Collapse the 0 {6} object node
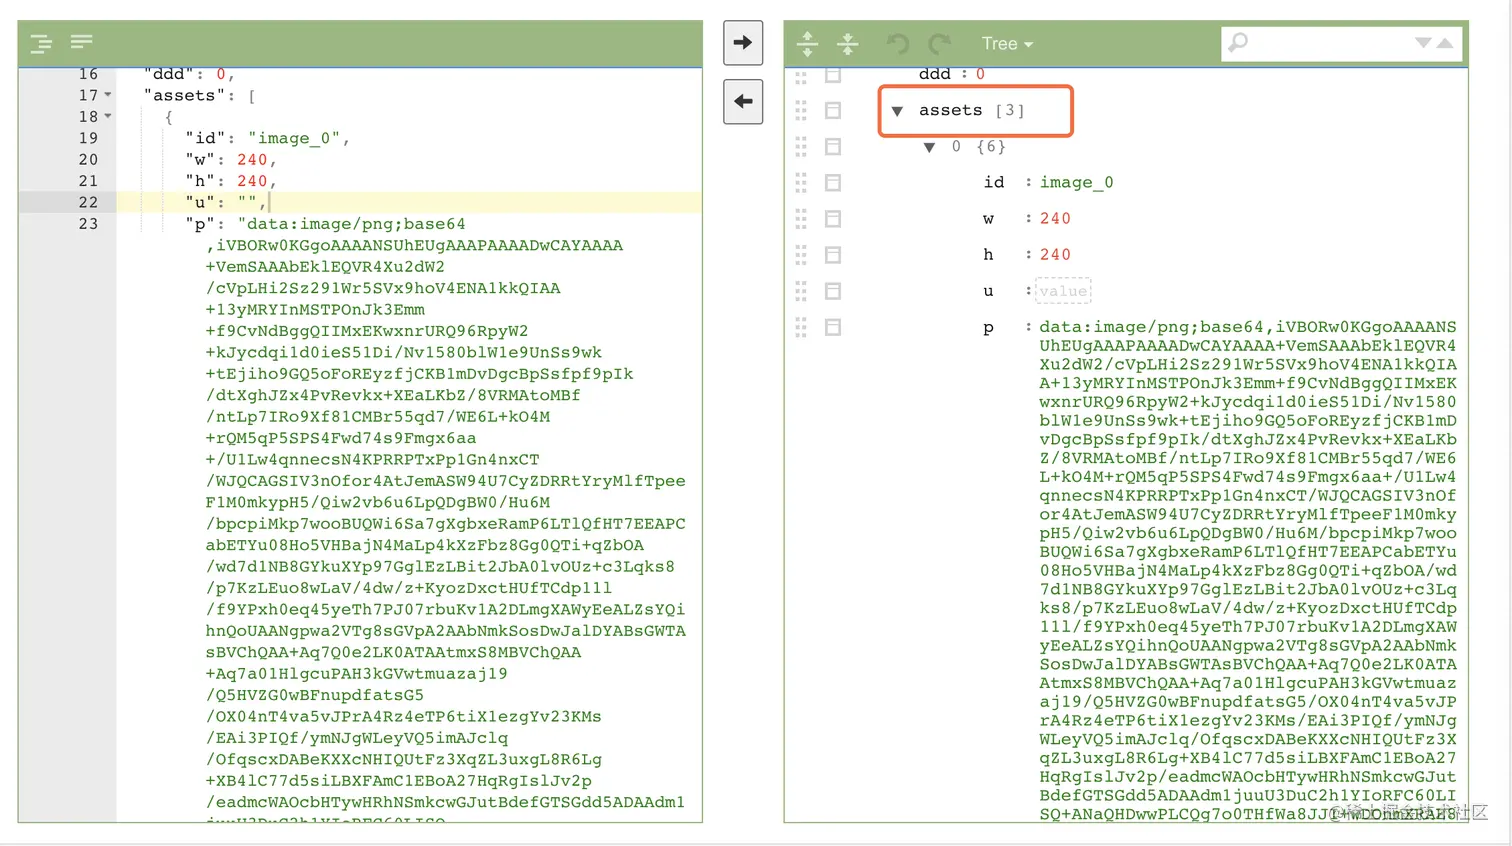This screenshot has height=846, width=1512. [x=929, y=147]
